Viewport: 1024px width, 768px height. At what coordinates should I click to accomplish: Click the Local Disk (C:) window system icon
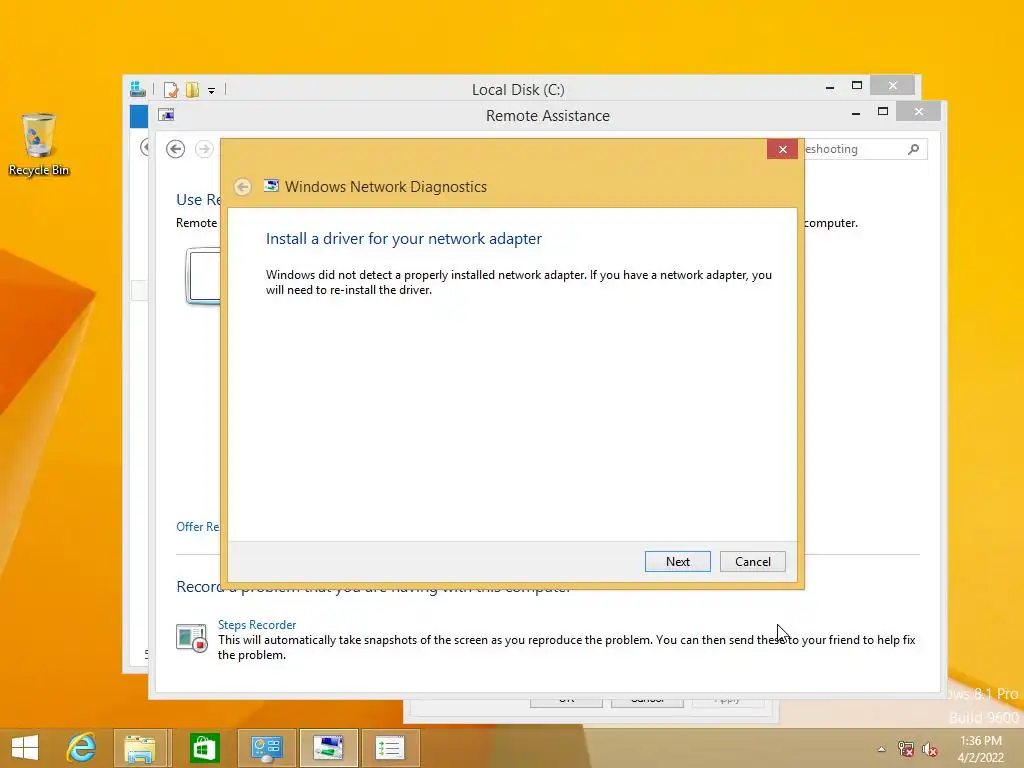tap(137, 89)
